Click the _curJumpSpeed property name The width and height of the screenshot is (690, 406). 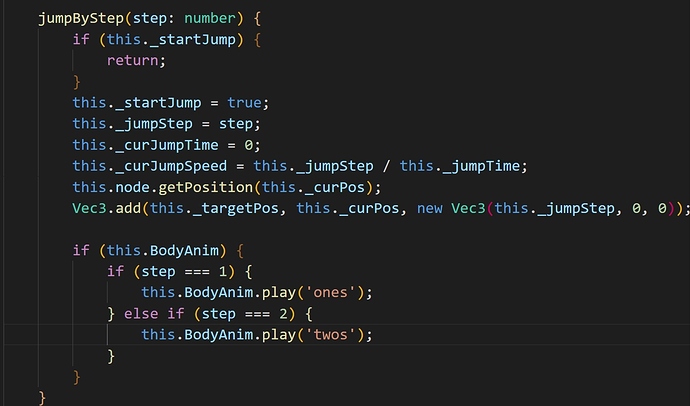171,166
